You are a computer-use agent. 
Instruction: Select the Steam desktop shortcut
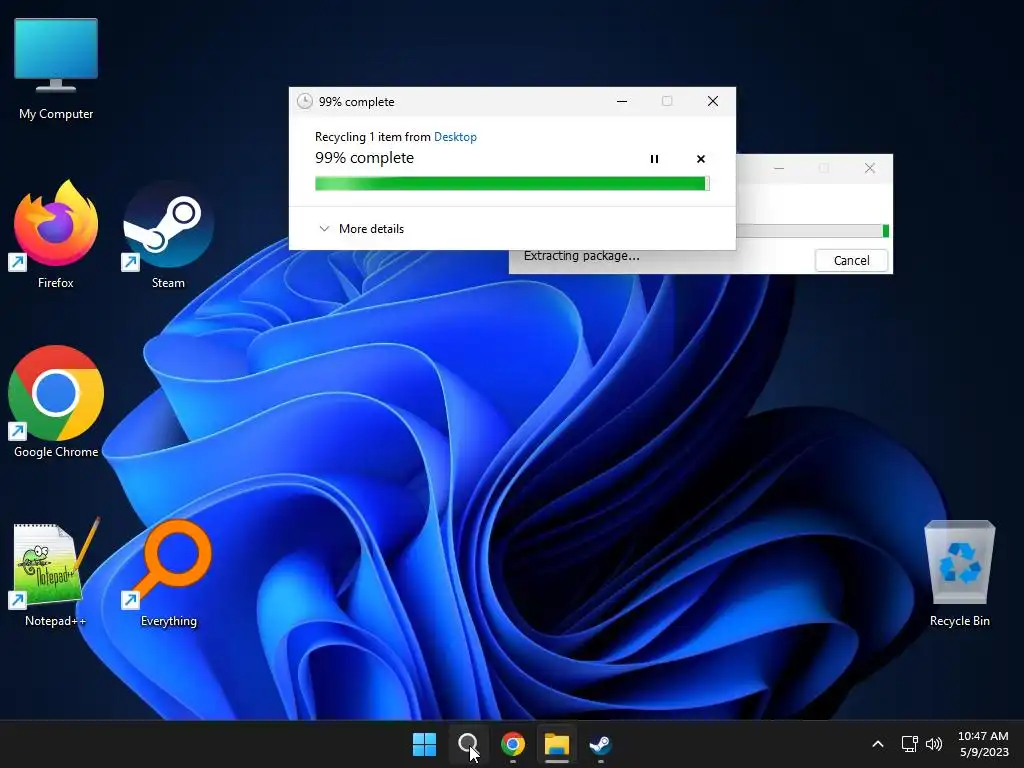168,234
